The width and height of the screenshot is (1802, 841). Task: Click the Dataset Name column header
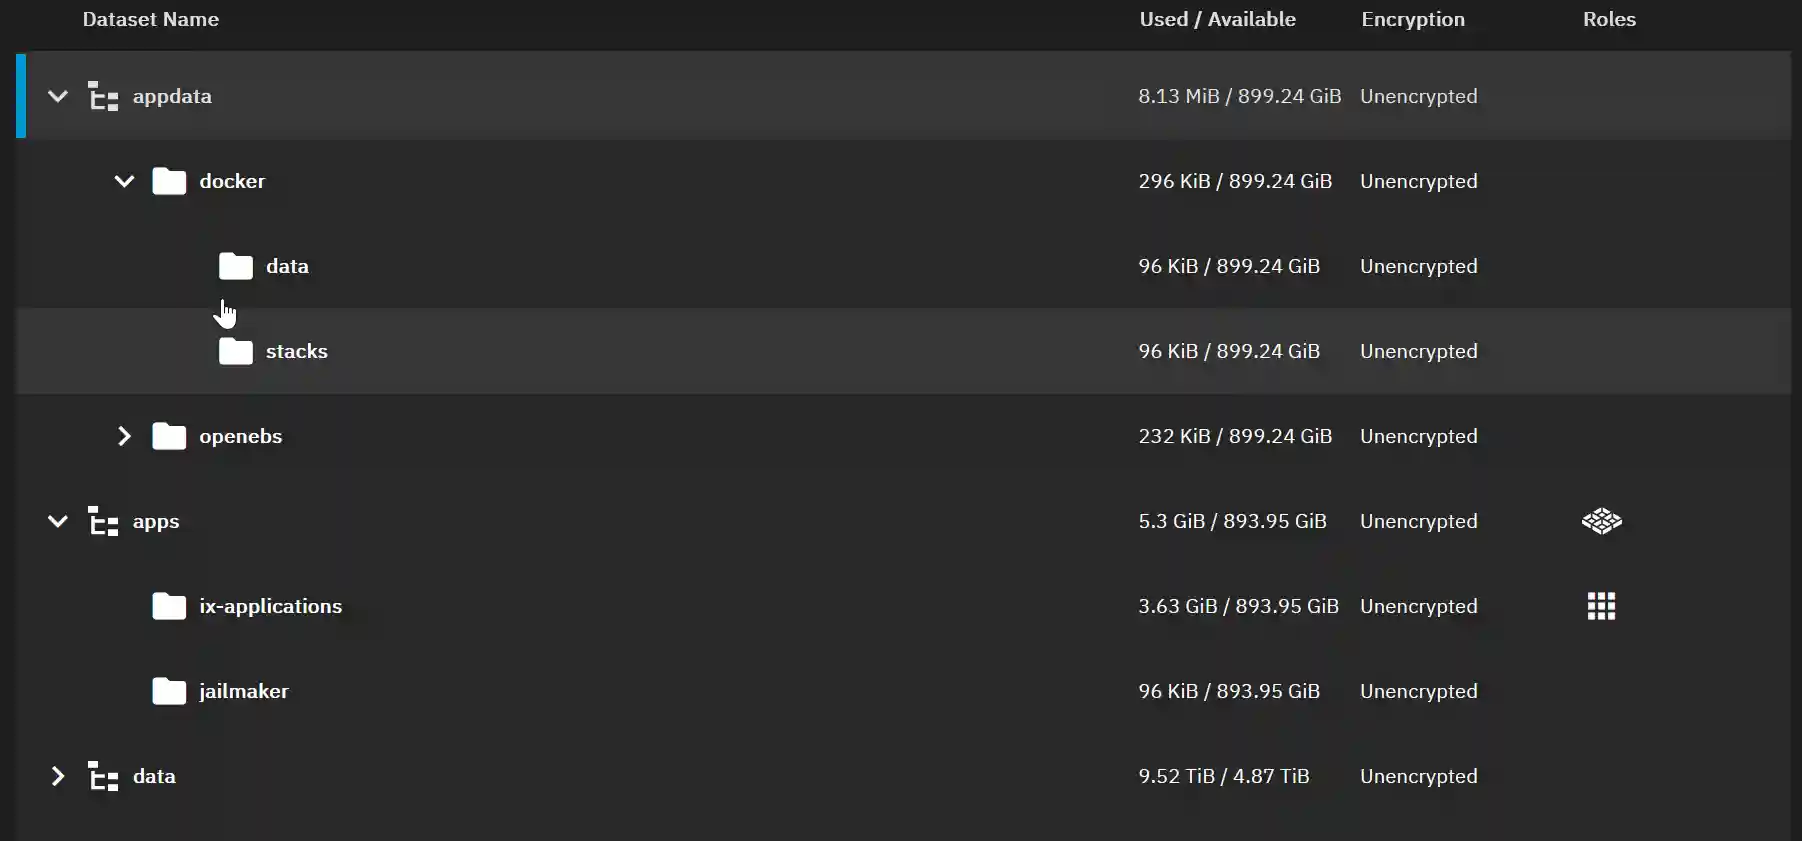click(x=151, y=19)
